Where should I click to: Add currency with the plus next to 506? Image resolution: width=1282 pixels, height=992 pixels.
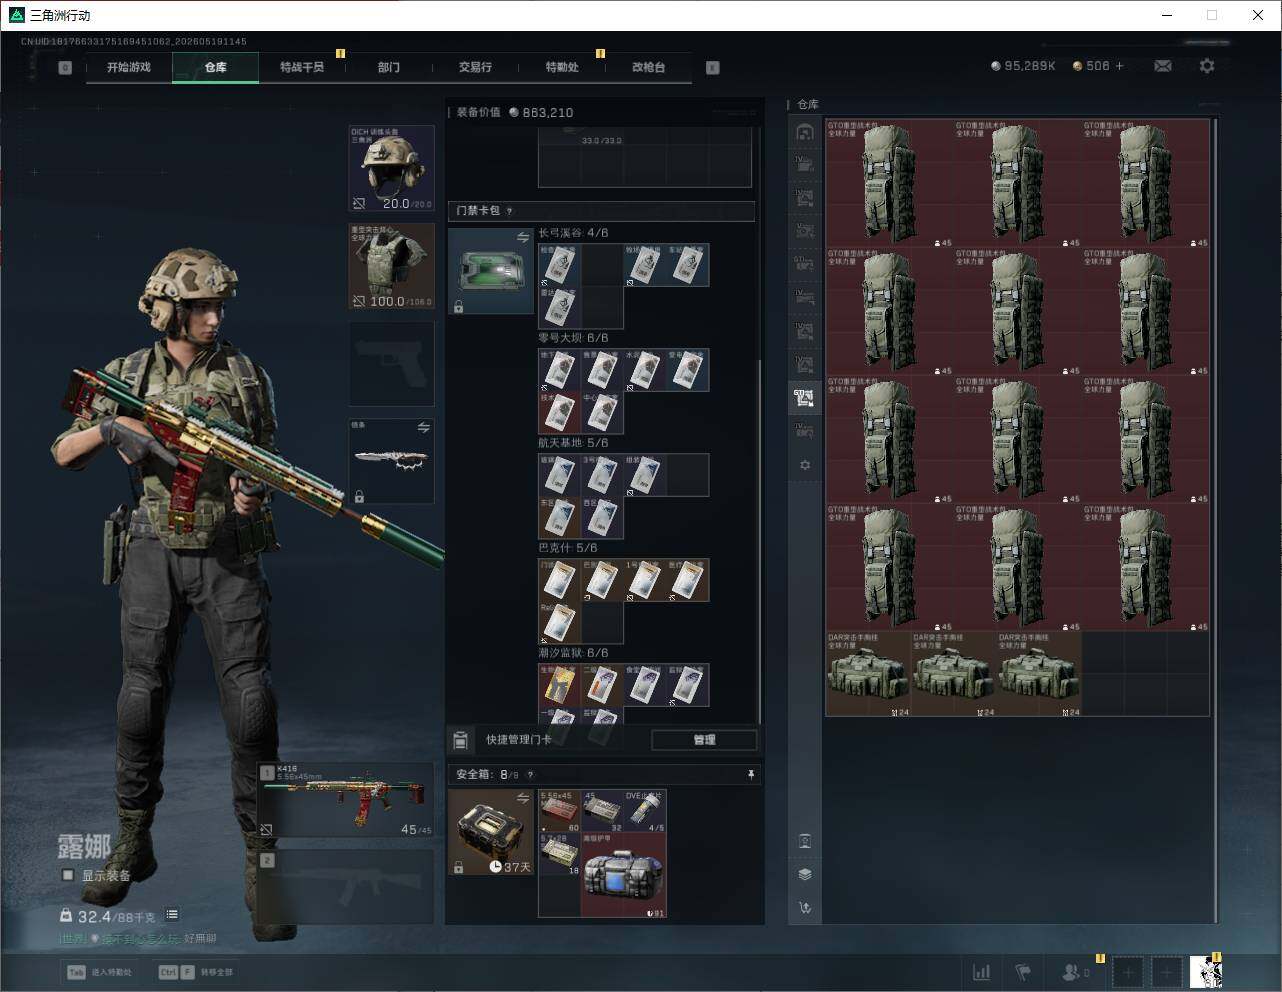[x=1119, y=66]
